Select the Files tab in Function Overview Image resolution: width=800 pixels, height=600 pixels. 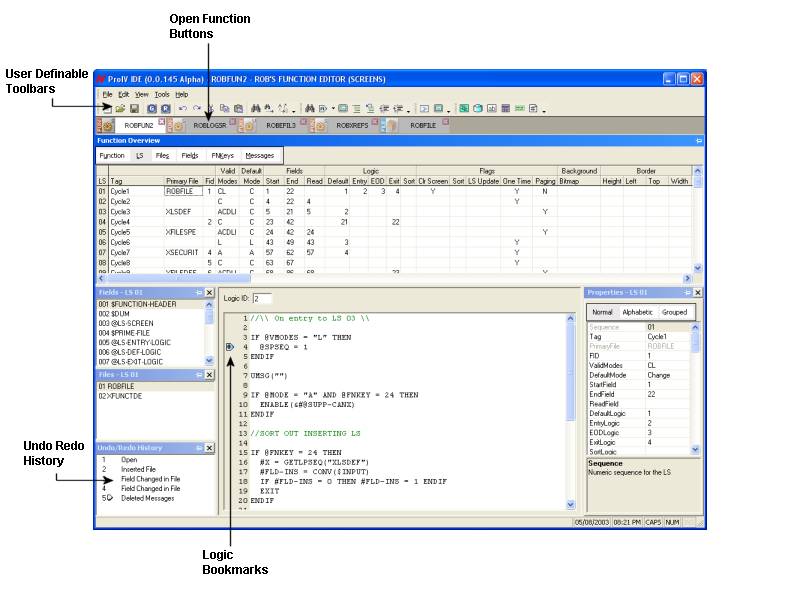pos(162,156)
